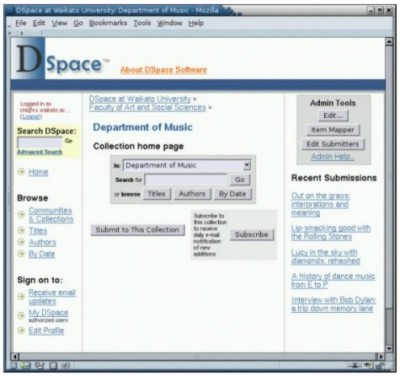Open the My DSpace link

coord(48,313)
